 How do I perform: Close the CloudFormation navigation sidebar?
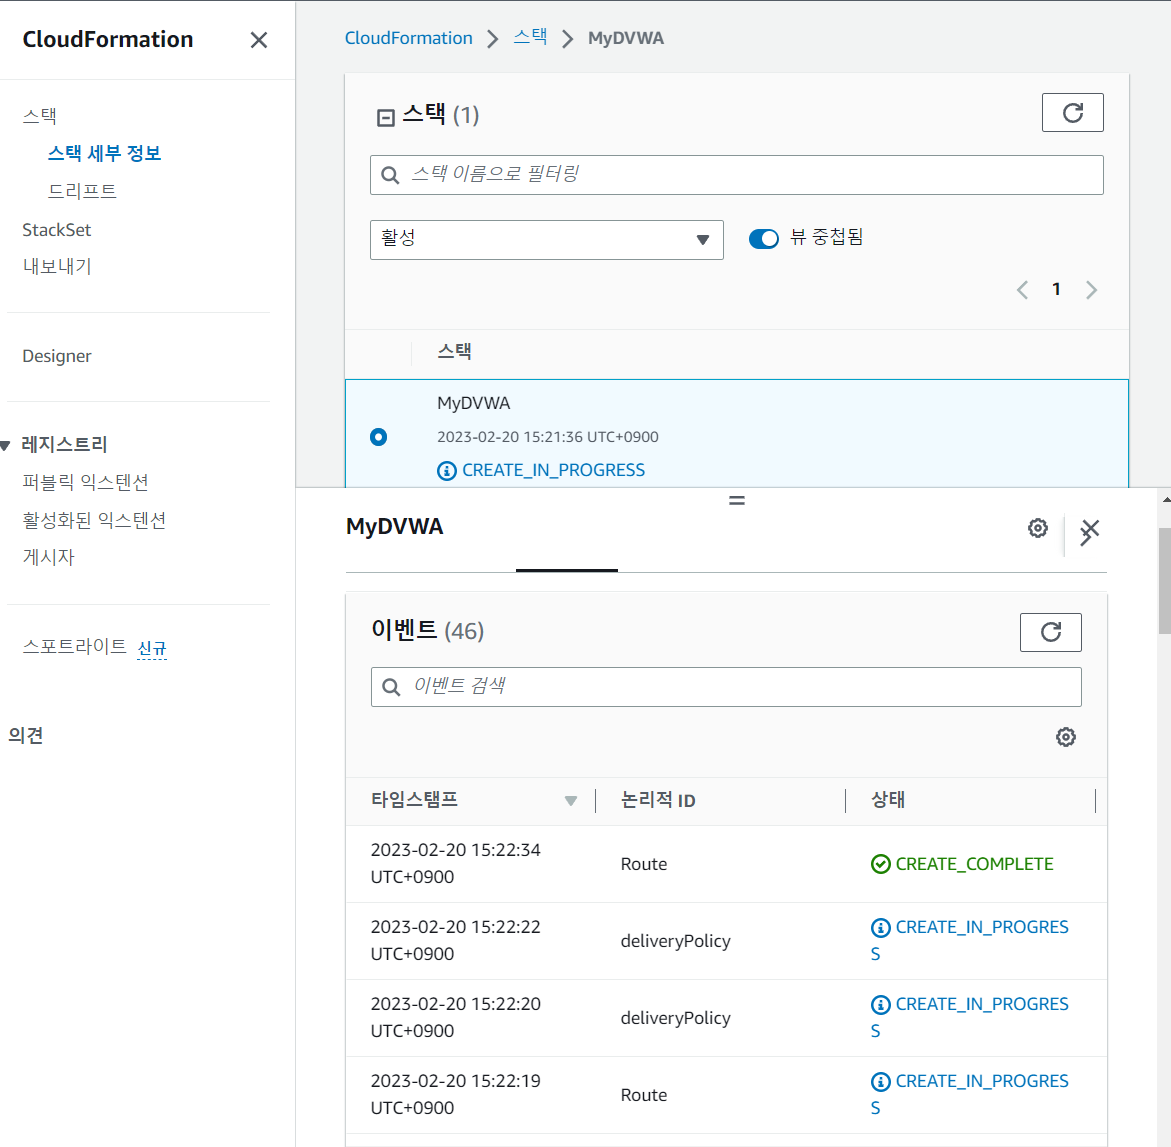pos(258,40)
